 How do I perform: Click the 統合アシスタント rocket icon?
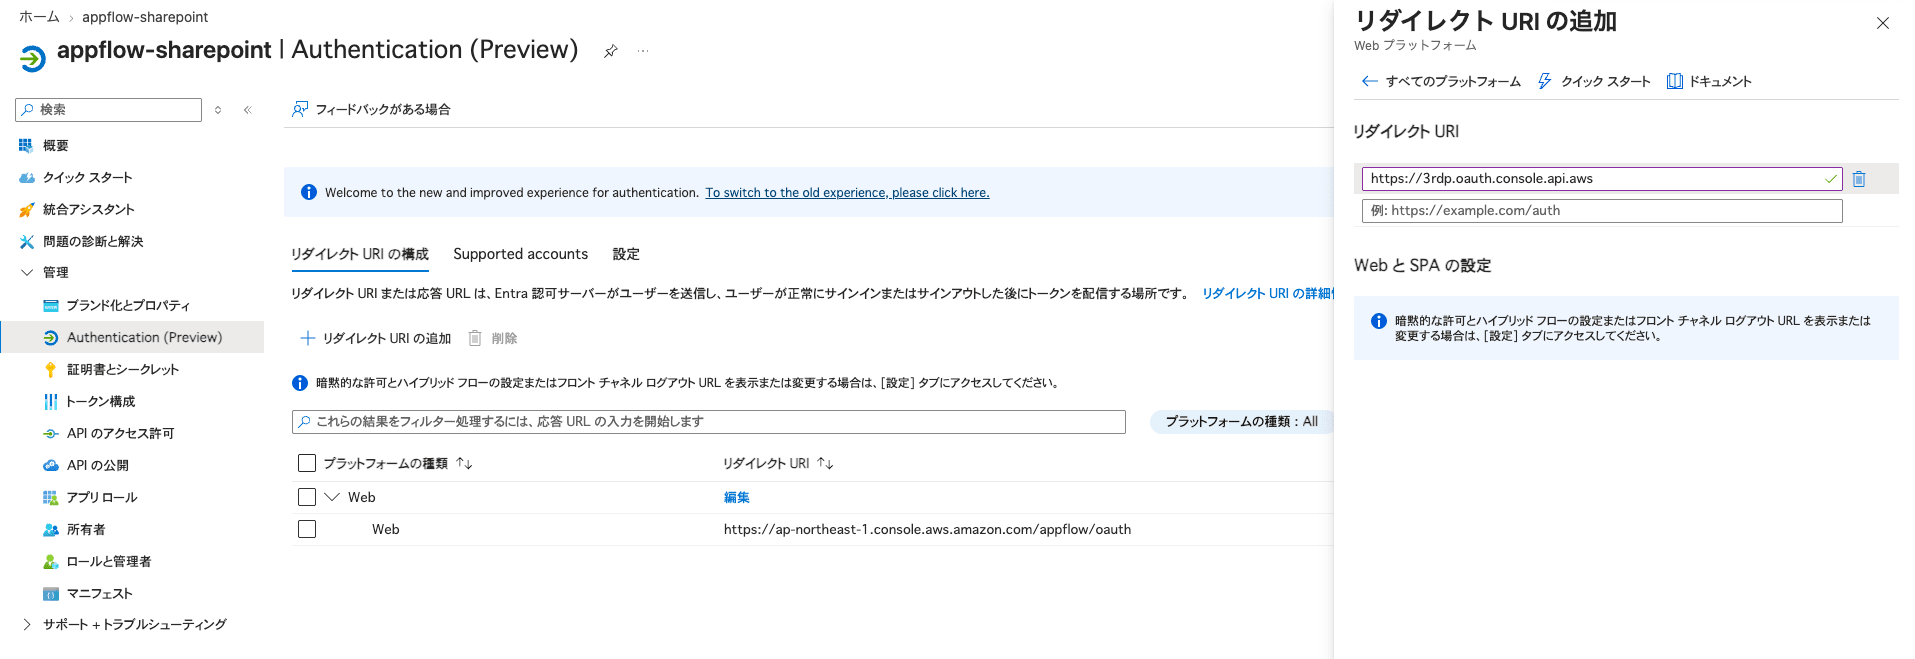click(x=26, y=210)
